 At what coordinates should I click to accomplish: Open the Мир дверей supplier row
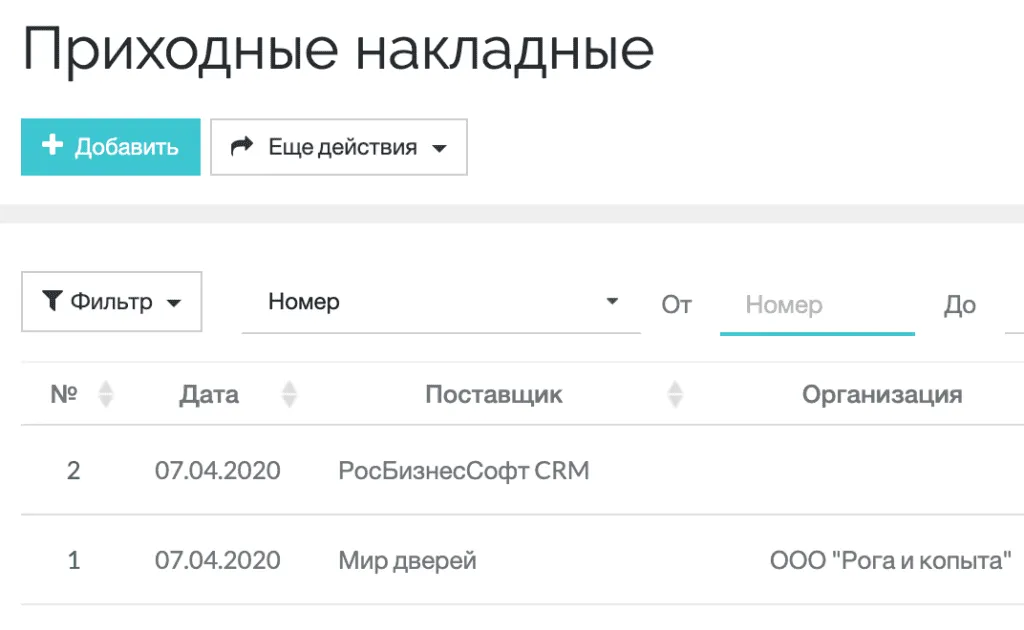[407, 560]
